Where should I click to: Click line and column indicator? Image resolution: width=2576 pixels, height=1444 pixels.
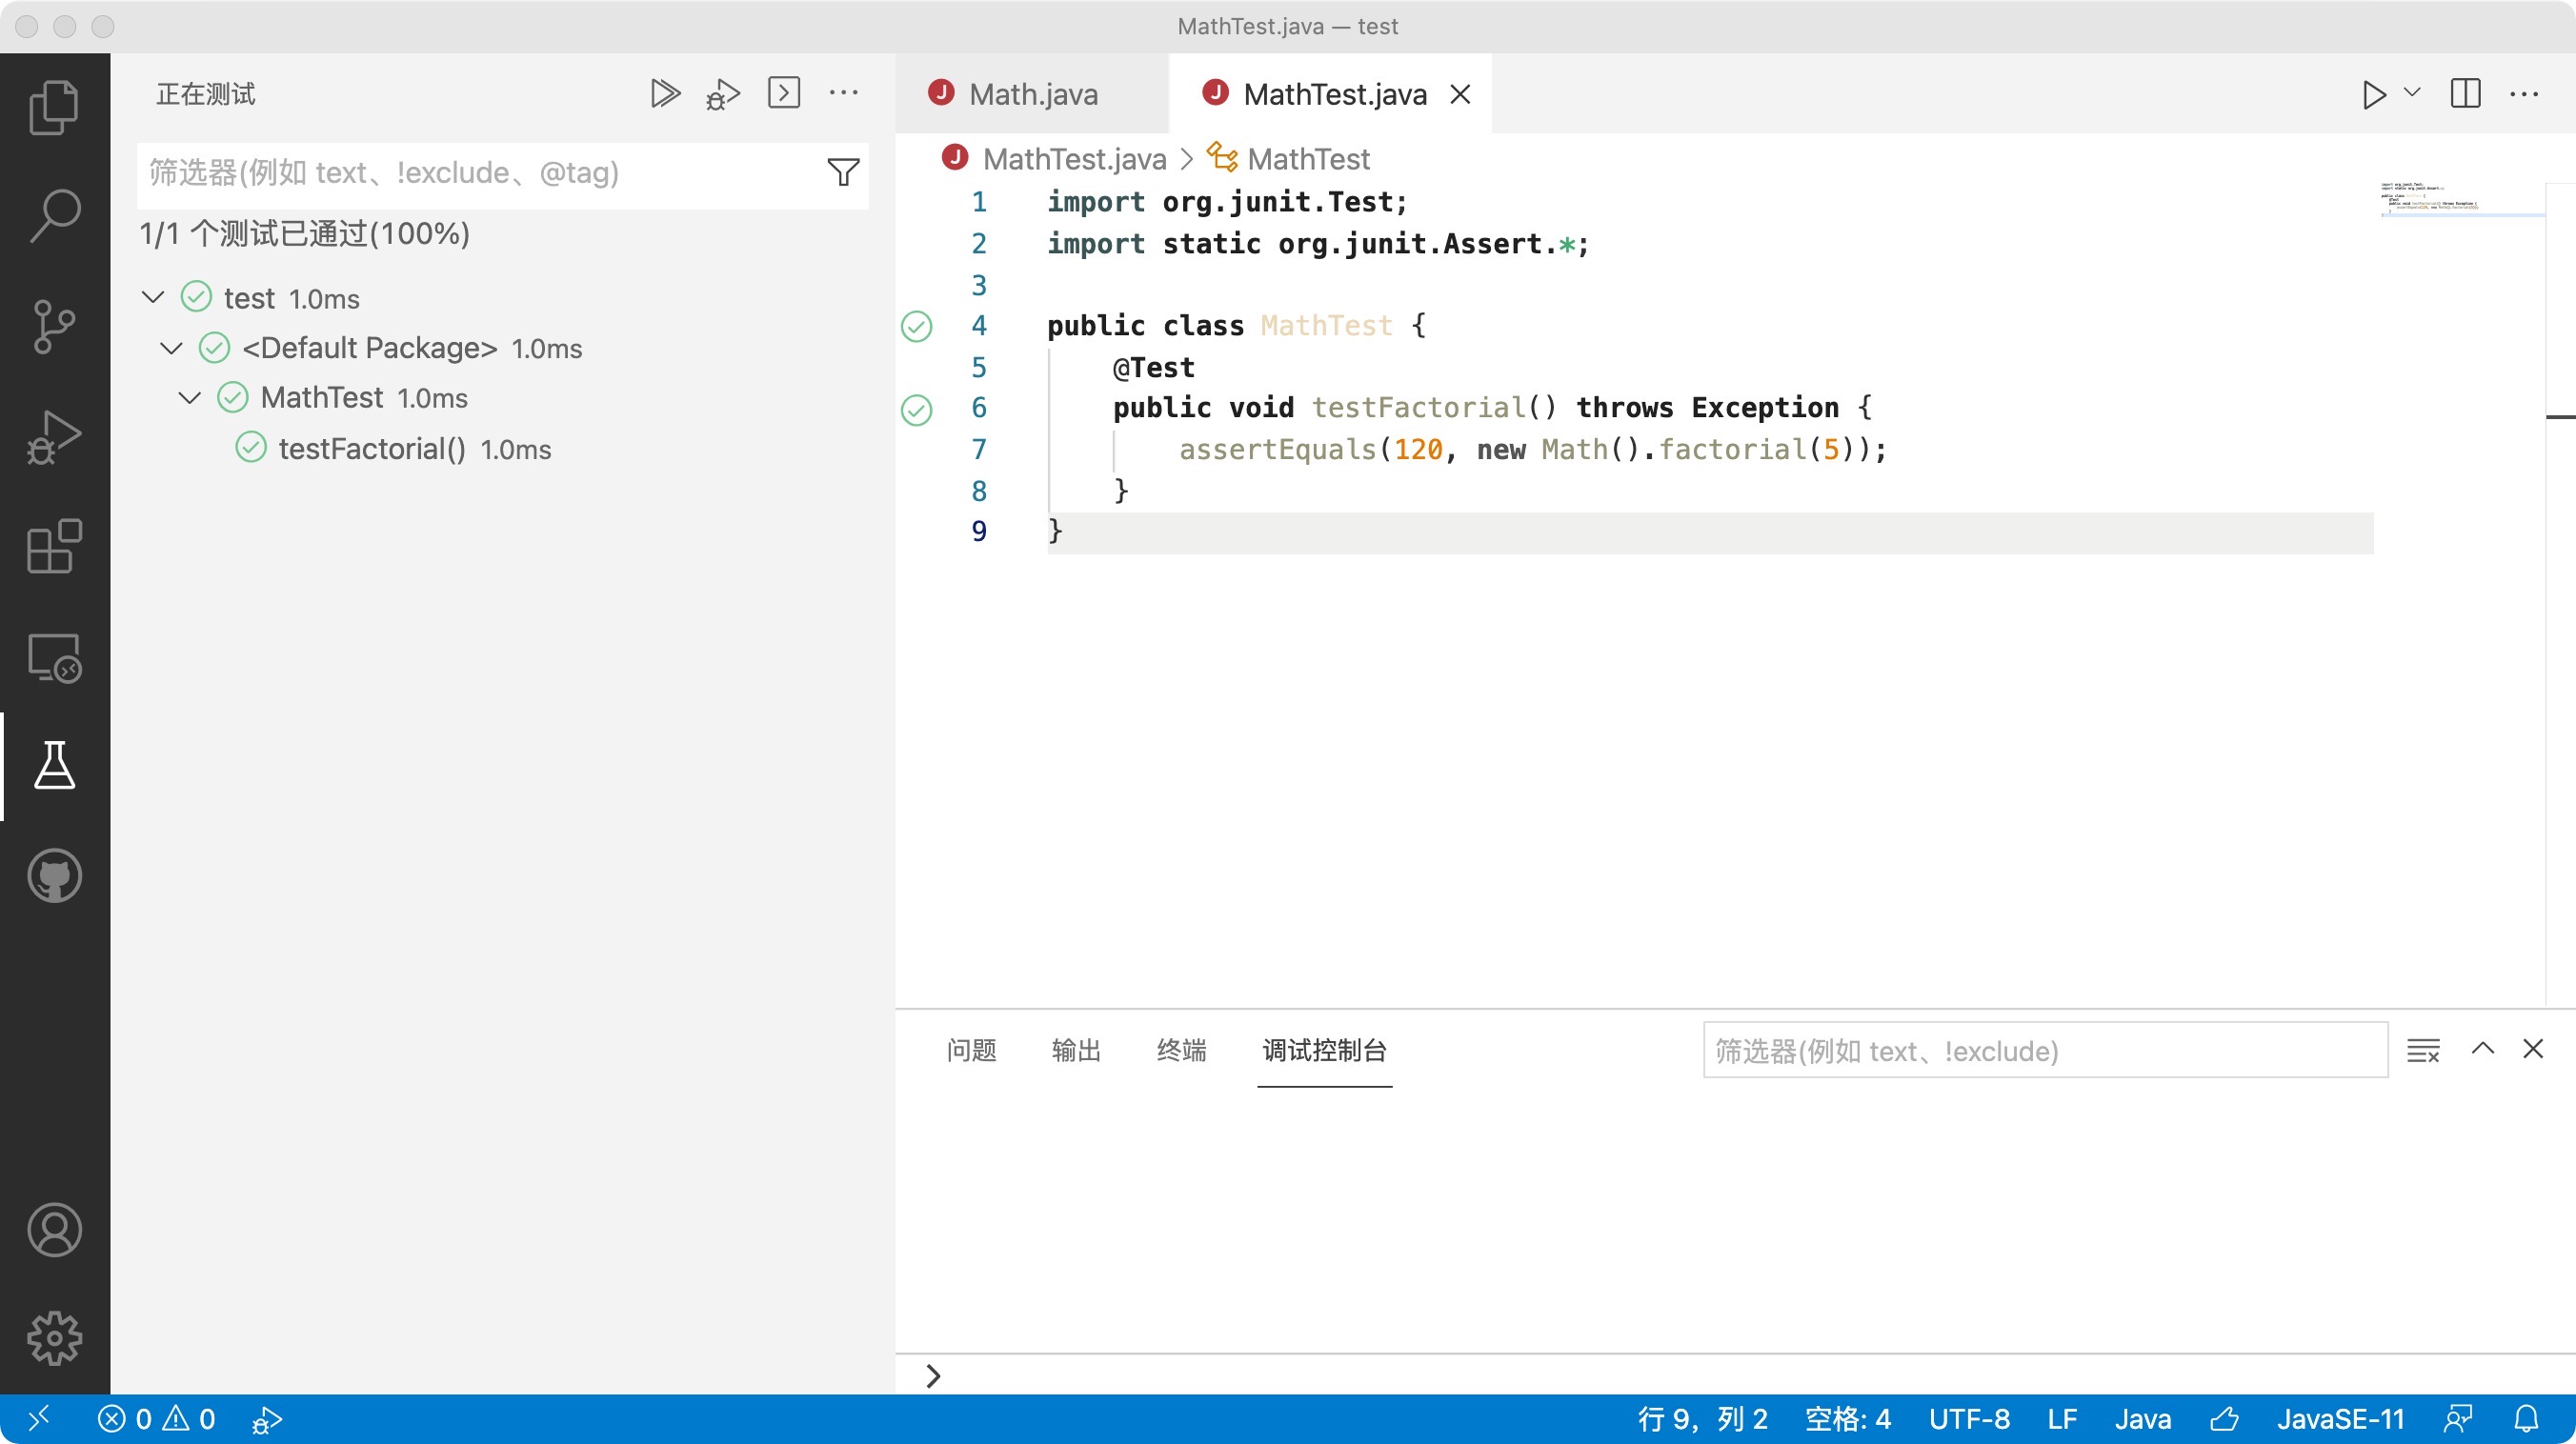[x=1702, y=1419]
